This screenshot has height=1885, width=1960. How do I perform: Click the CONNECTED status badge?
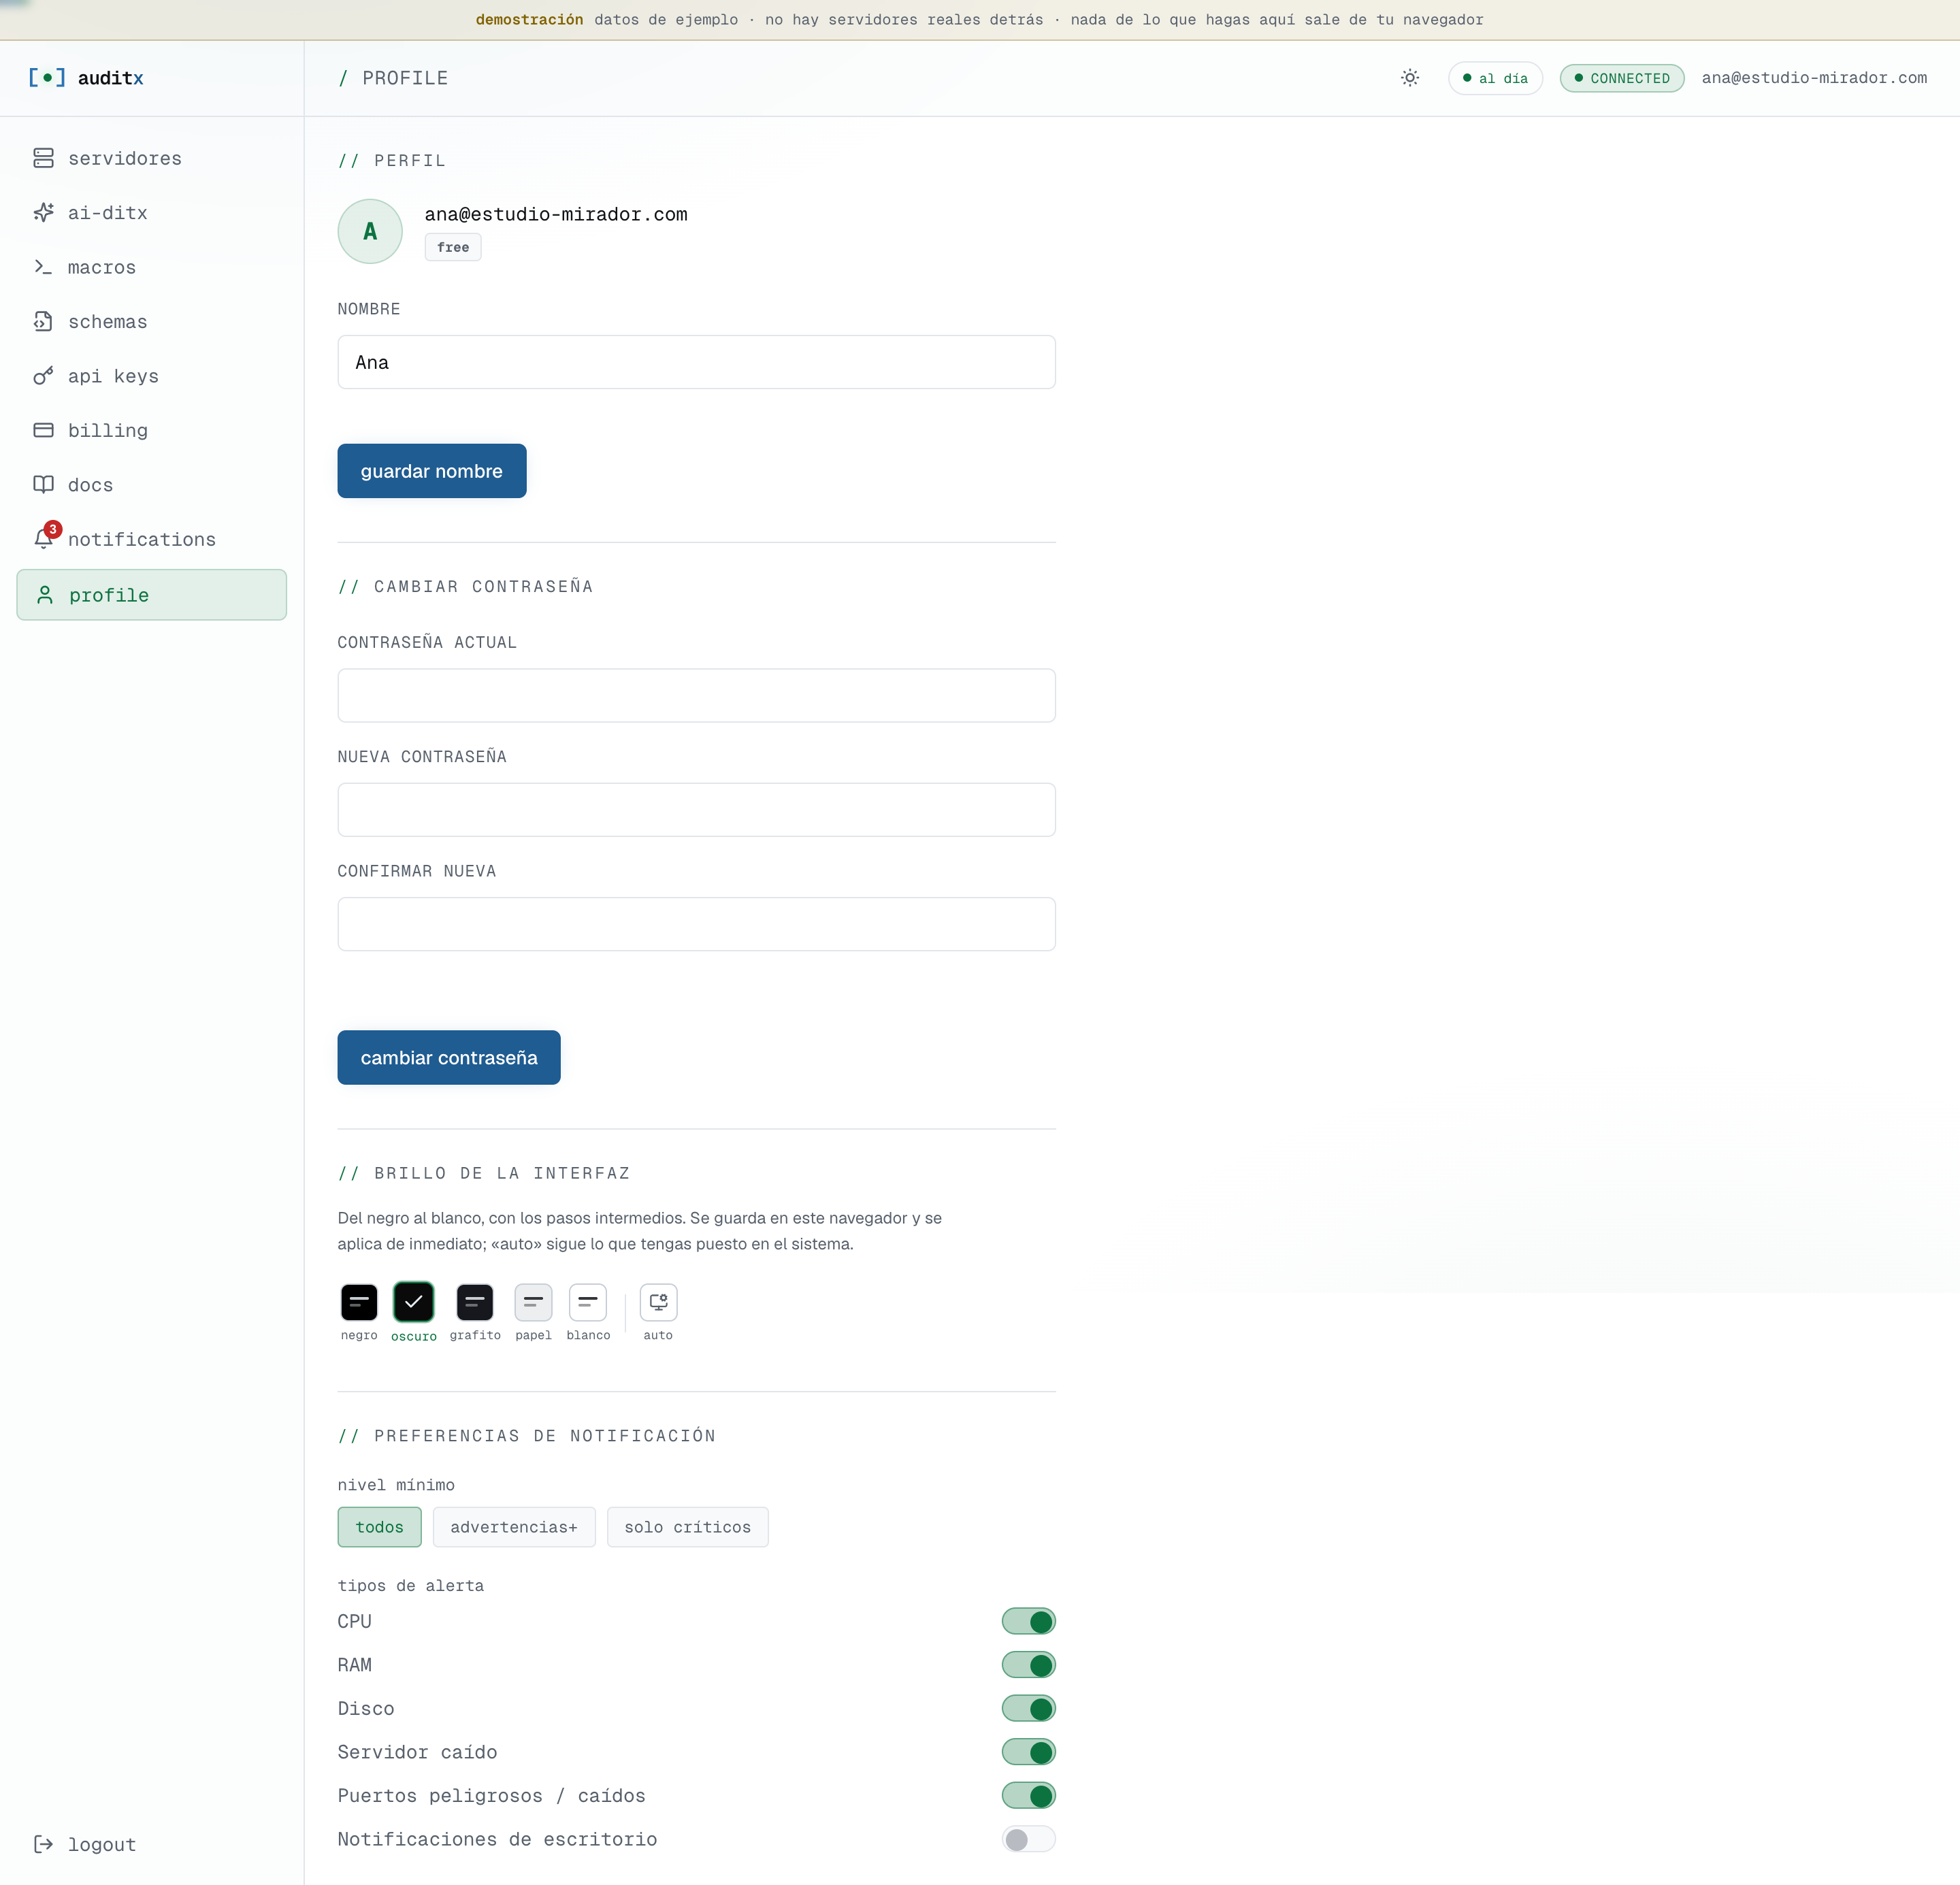click(1621, 78)
